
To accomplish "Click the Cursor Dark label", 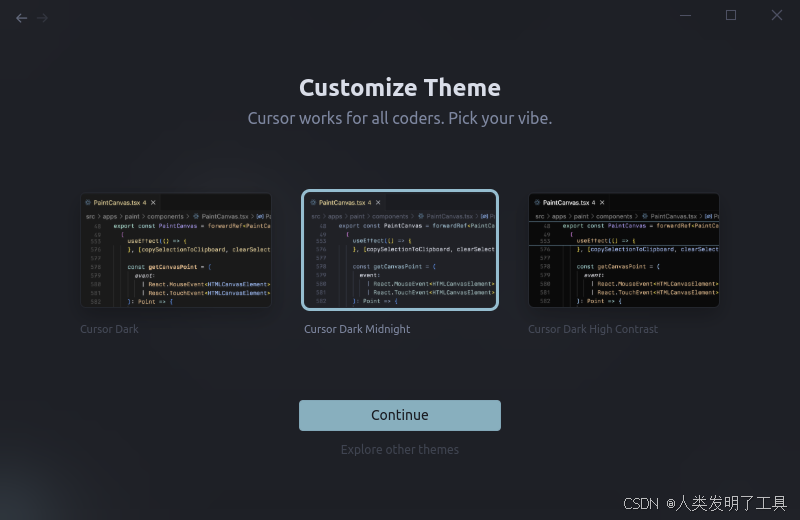I will tap(109, 329).
